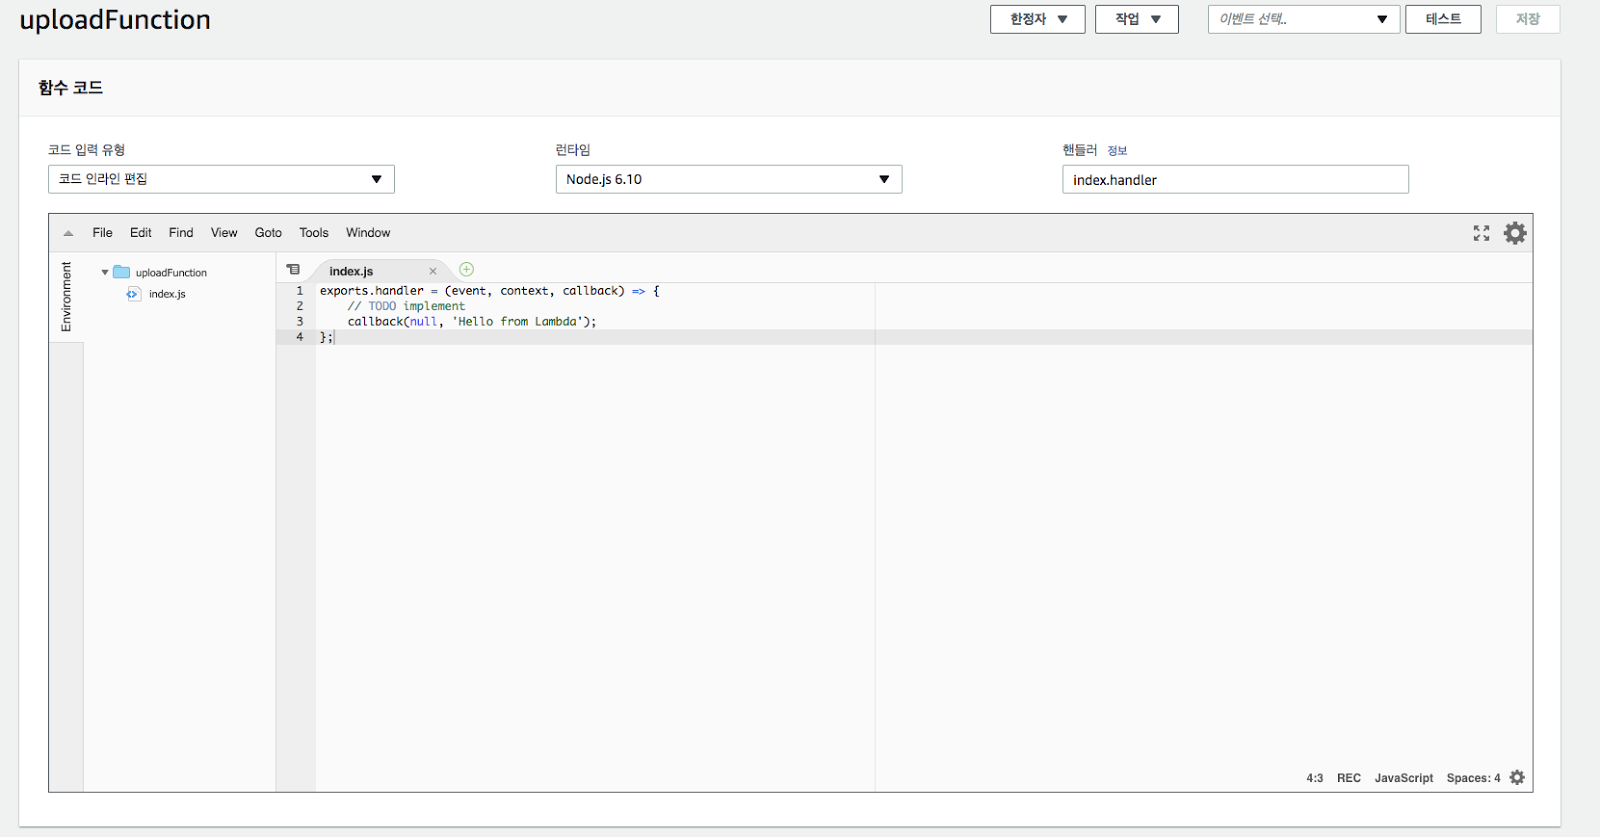Image resolution: width=1600 pixels, height=837 pixels.
Task: Open the File menu
Action: pos(102,233)
